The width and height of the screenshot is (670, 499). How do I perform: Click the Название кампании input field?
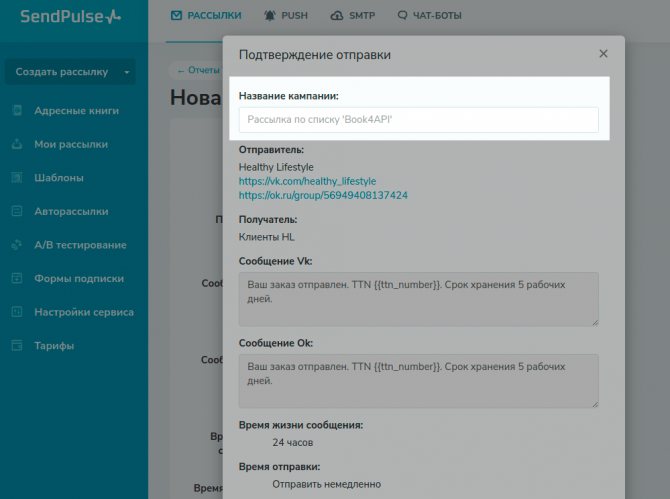(418, 120)
